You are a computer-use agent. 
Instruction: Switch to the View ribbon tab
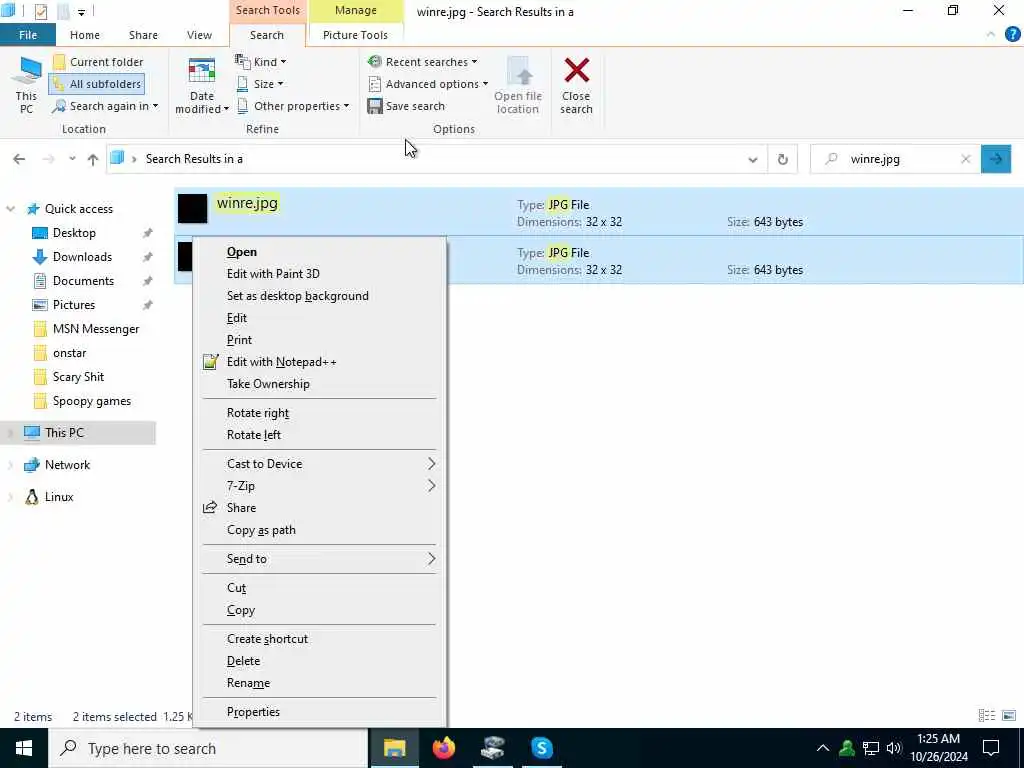[x=199, y=35]
